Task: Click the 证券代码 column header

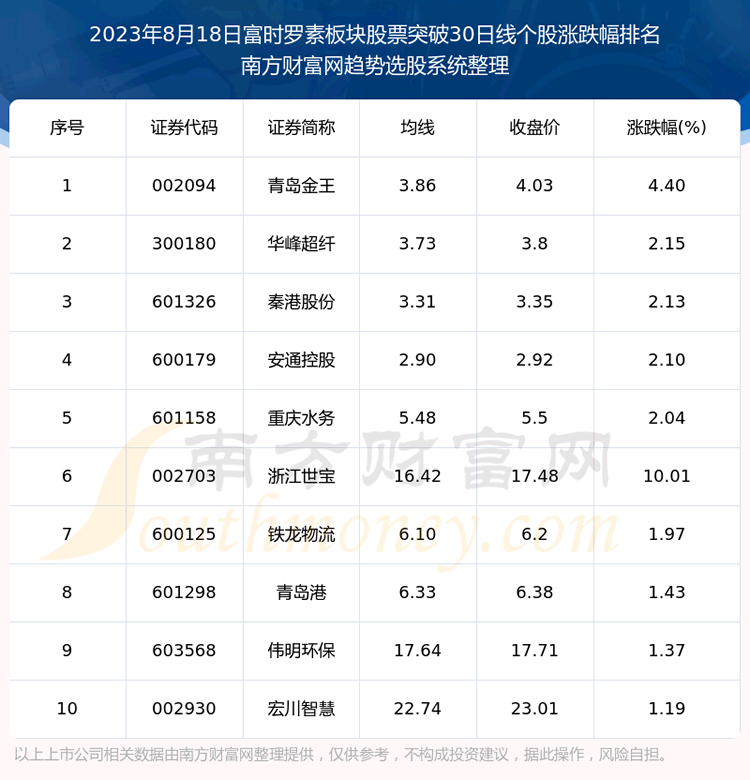Action: pos(184,128)
